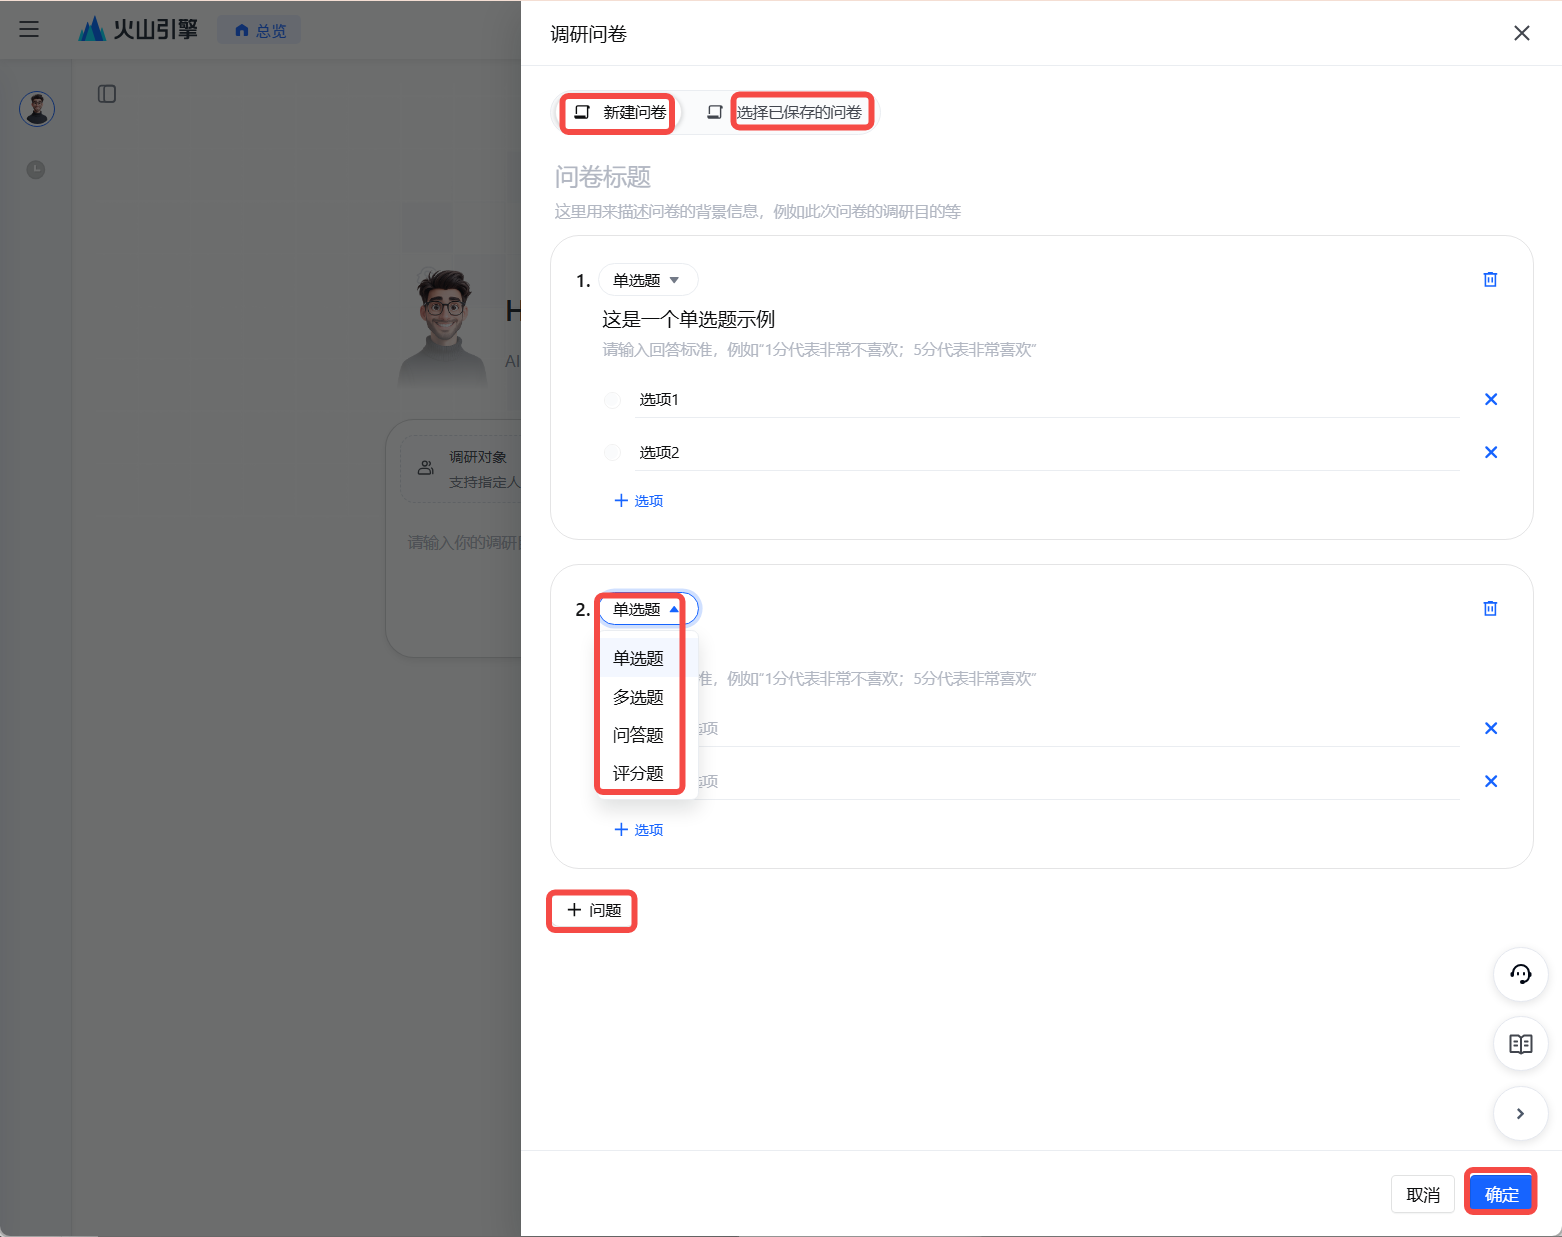Switch to the 选择已保存的问卷 tab
Image resolution: width=1562 pixels, height=1237 pixels.
pos(785,112)
